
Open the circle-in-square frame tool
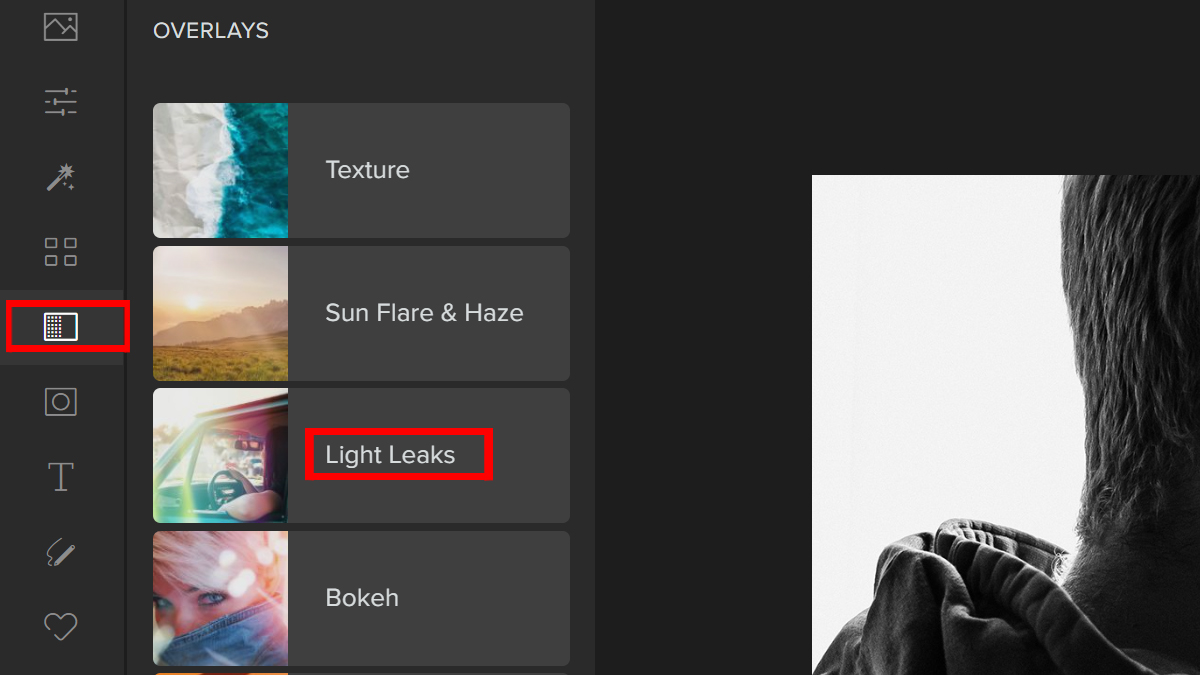(61, 402)
